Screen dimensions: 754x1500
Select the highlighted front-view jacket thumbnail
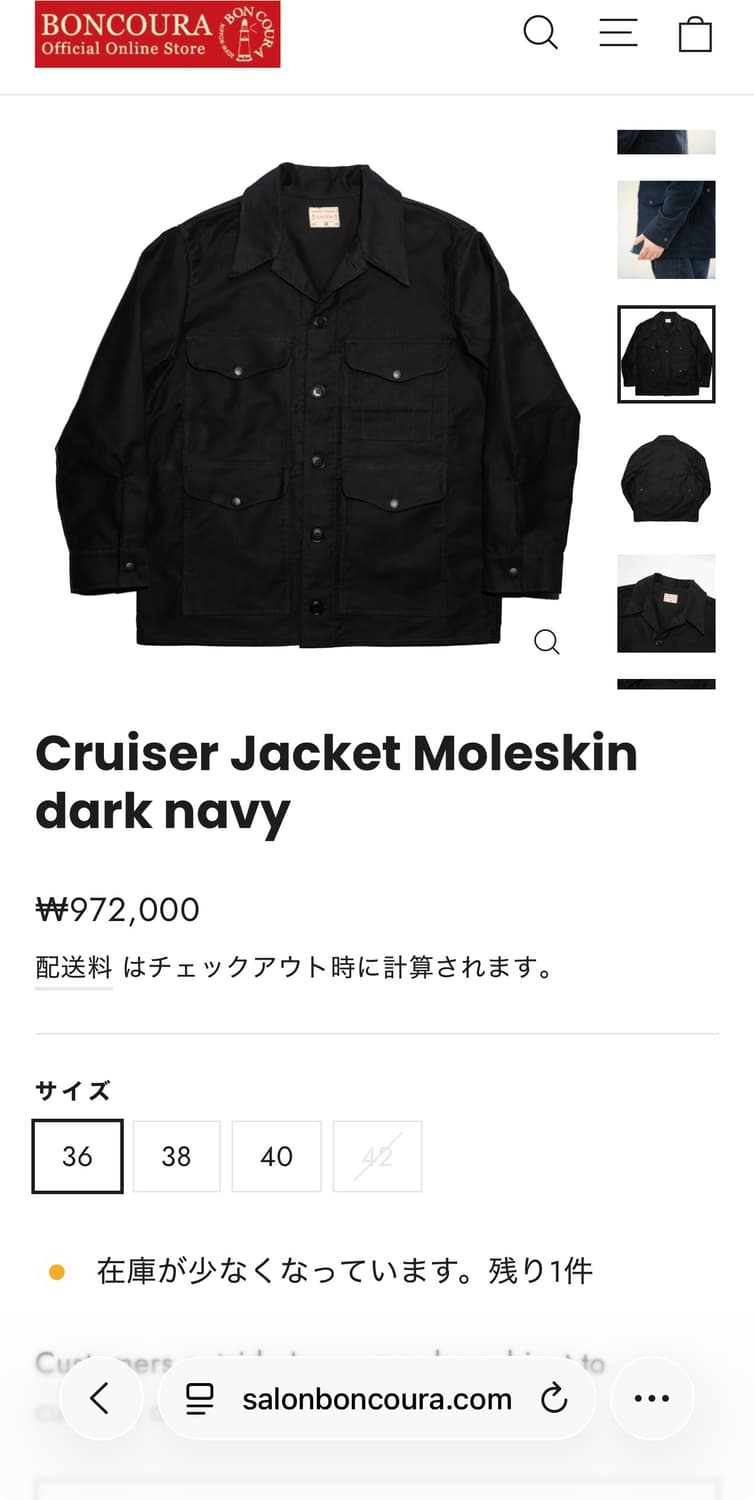[x=666, y=354]
